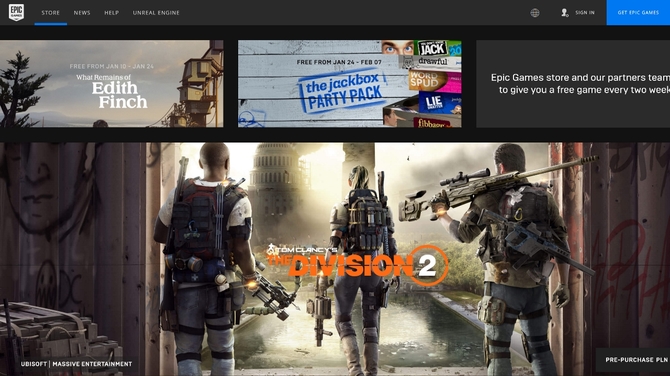Click the Epic Games logo
Image resolution: width=670 pixels, height=376 pixels.
tap(16, 12)
